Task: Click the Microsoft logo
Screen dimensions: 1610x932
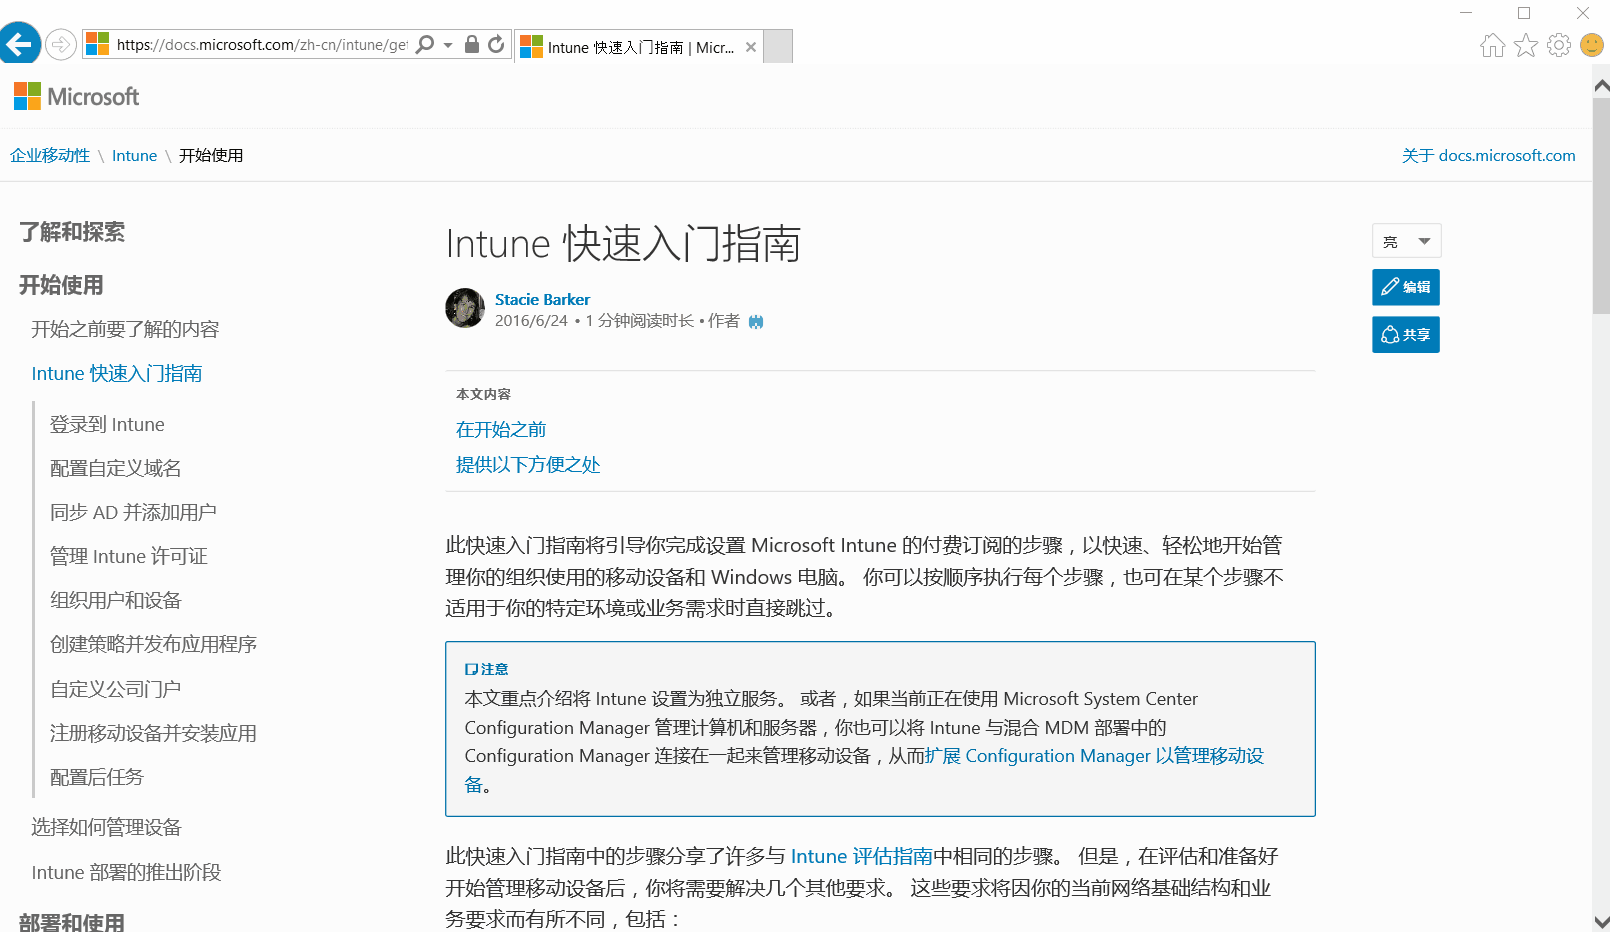Action: 77,96
